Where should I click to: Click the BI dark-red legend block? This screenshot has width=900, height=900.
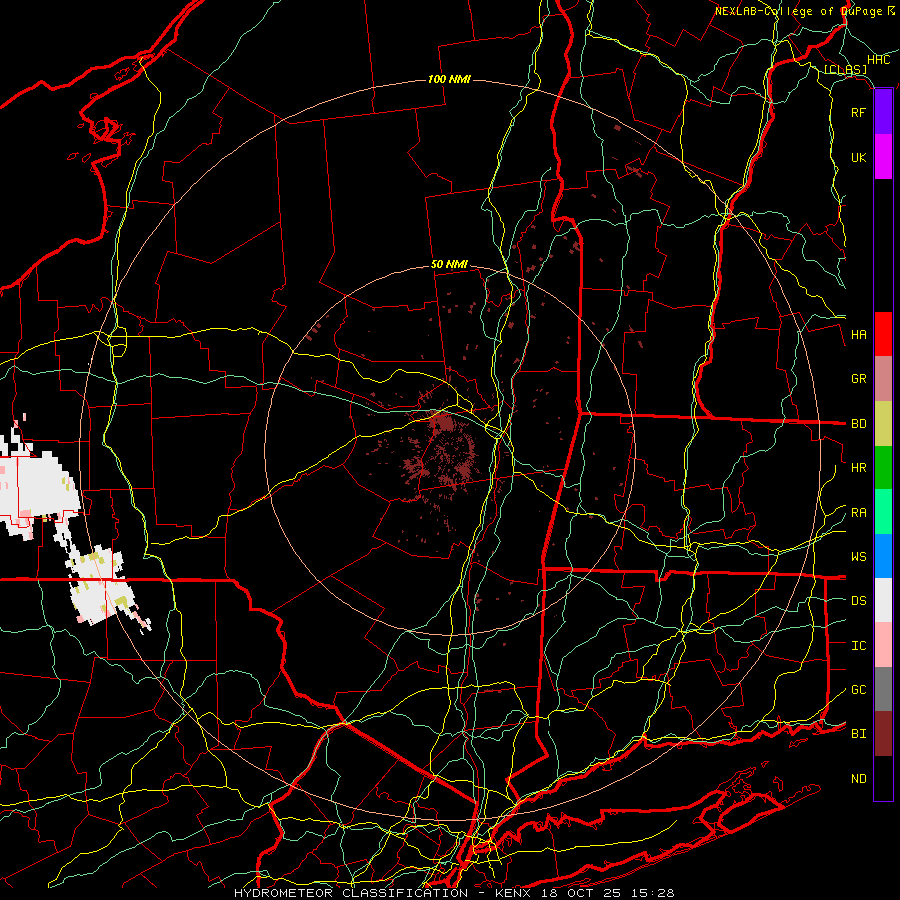click(883, 734)
